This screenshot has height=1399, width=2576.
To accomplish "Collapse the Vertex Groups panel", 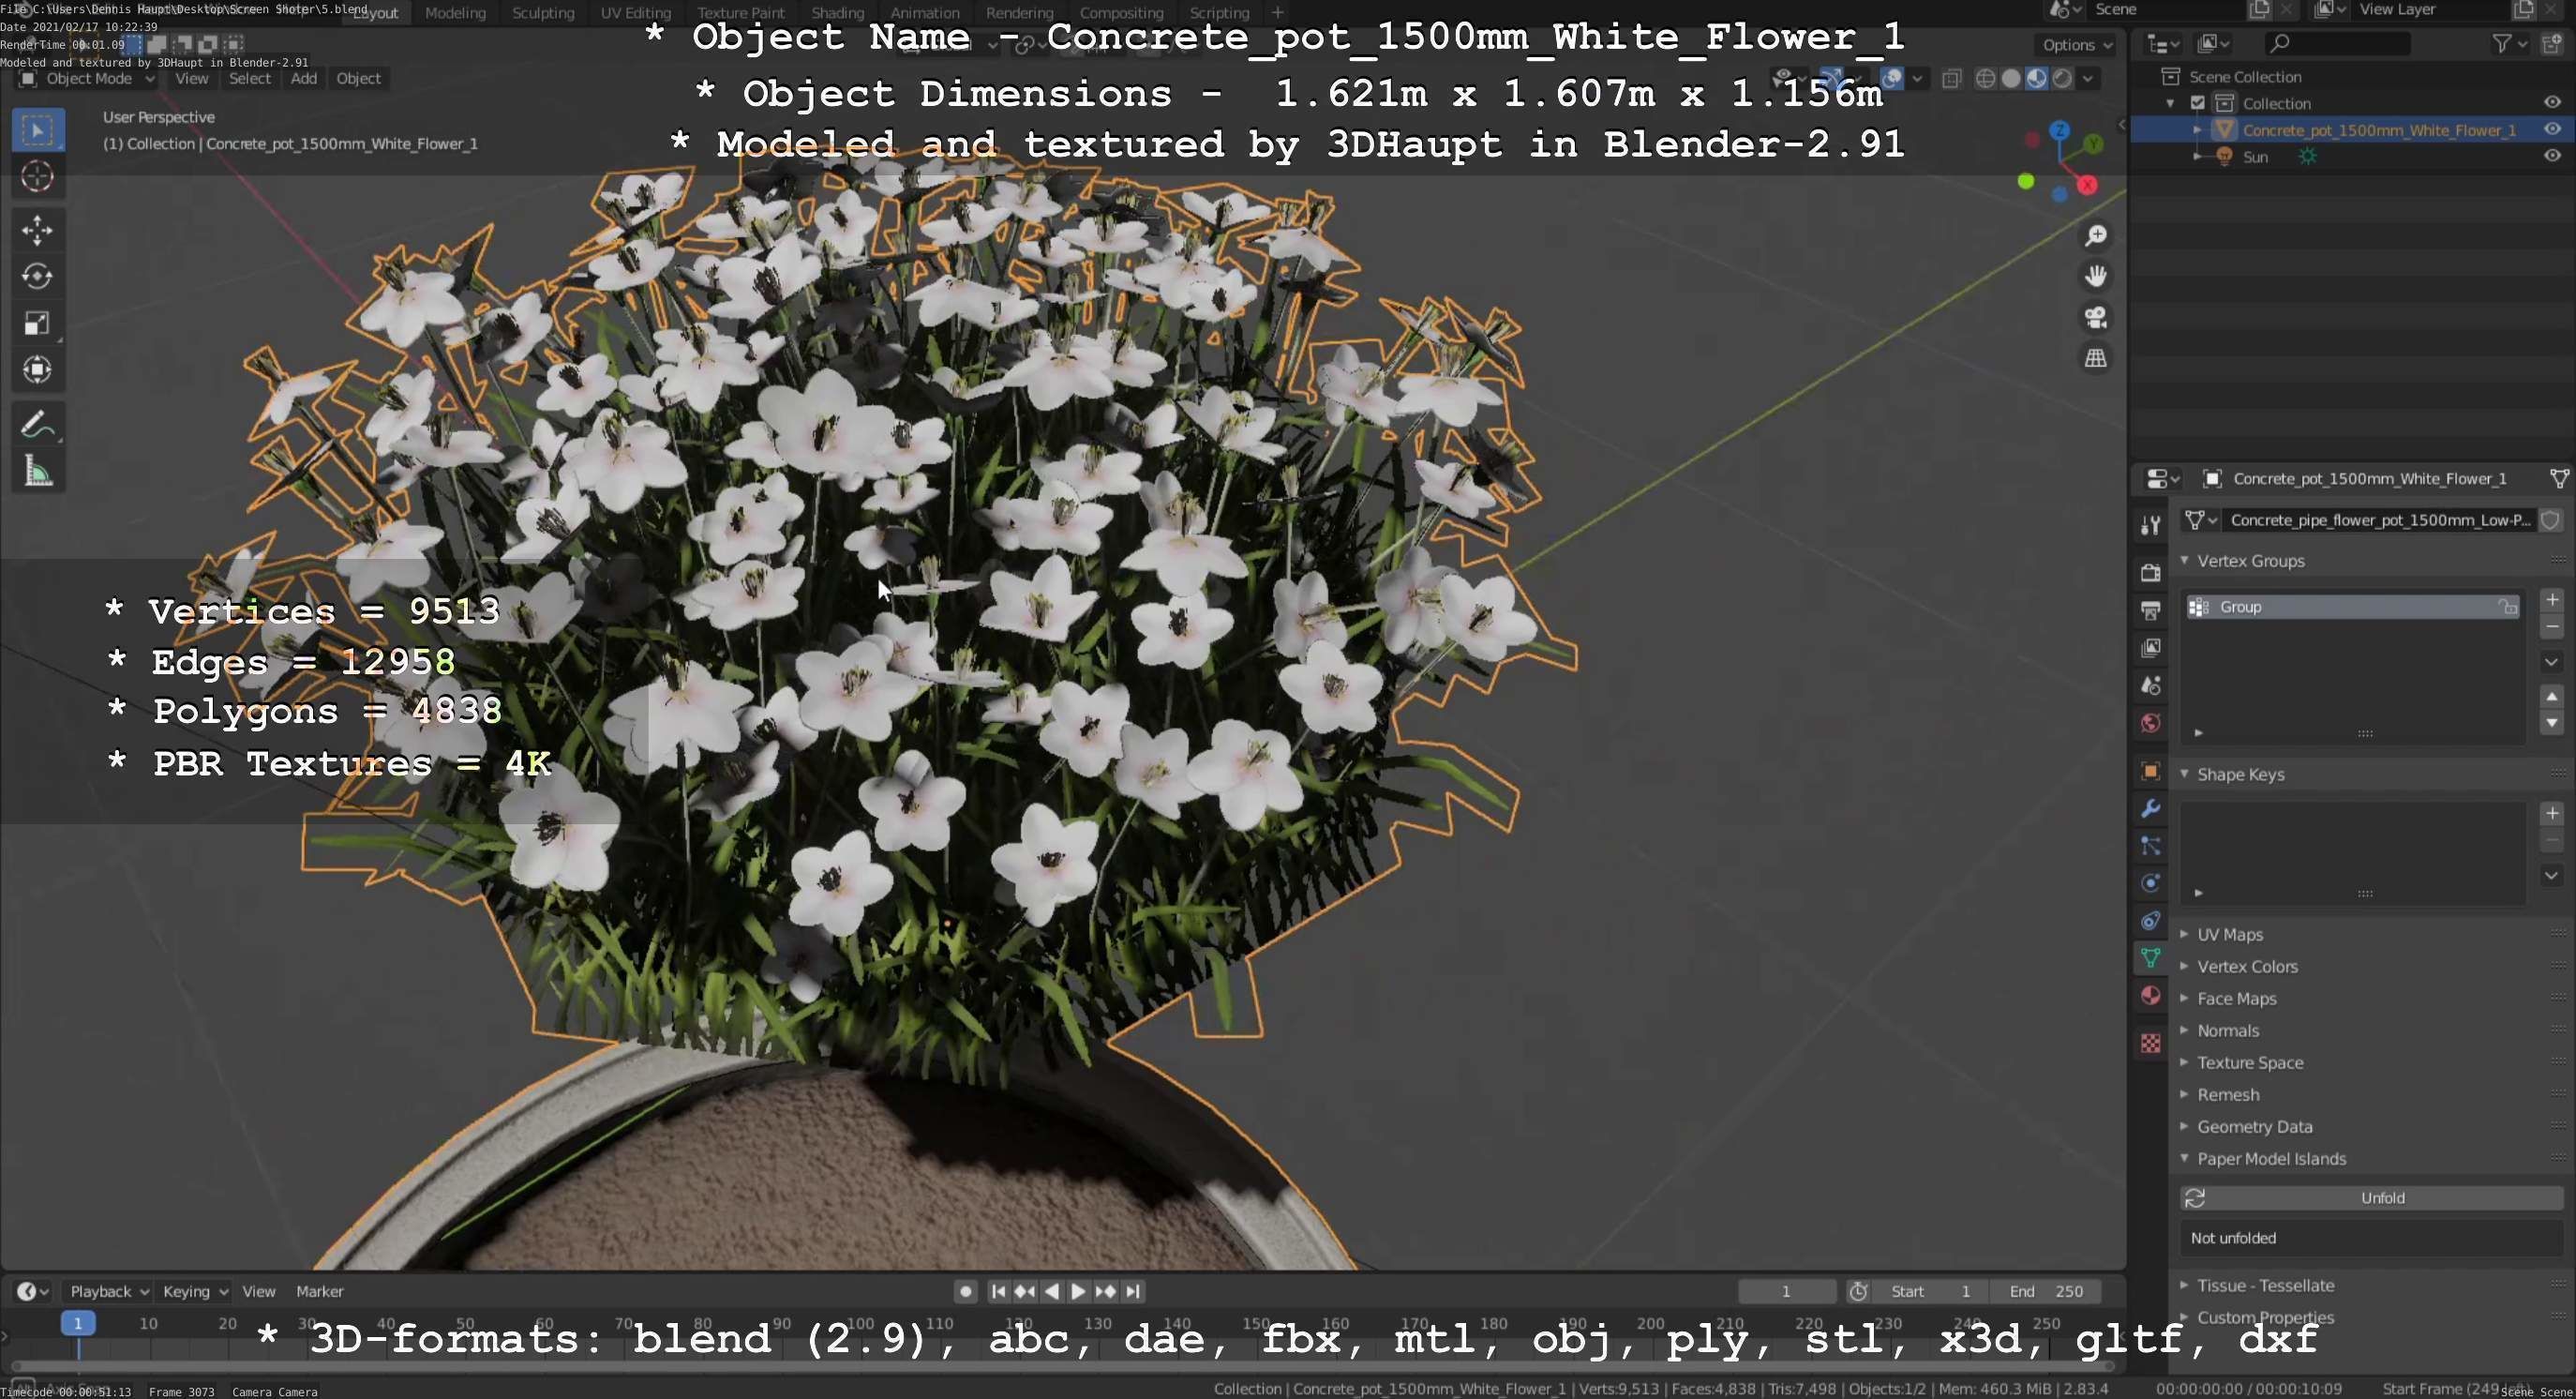I will coord(2185,561).
